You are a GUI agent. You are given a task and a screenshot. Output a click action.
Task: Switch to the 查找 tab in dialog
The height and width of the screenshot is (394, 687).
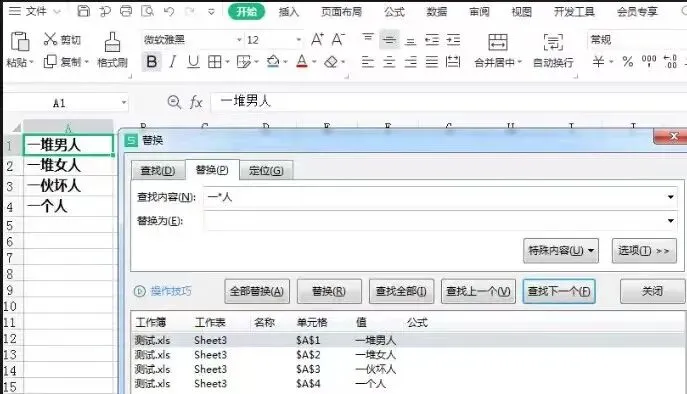pos(158,170)
